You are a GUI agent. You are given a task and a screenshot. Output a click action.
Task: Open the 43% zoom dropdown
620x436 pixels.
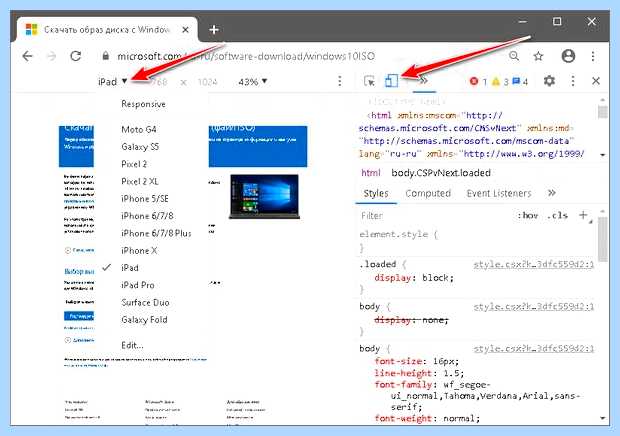click(253, 81)
